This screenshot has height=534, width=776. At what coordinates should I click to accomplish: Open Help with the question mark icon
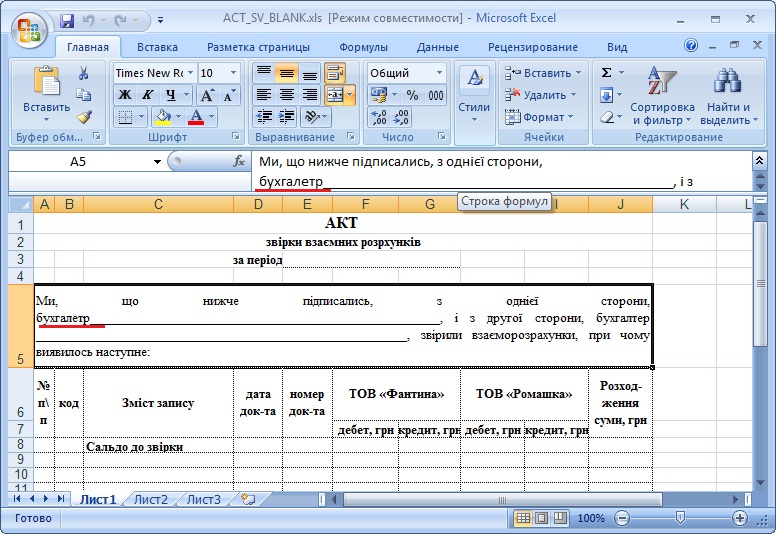691,46
